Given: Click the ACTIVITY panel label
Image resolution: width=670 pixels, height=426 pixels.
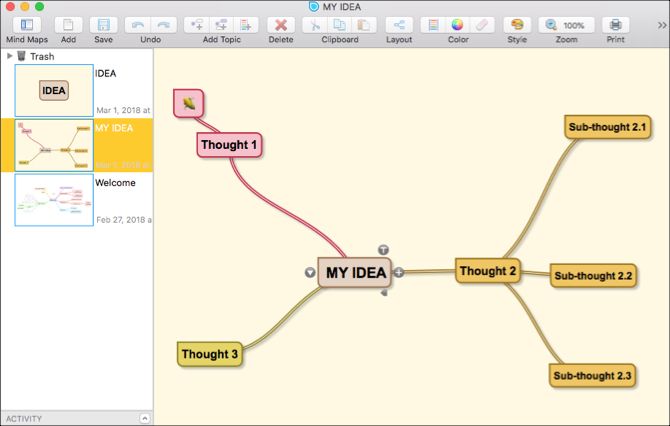Looking at the screenshot, I should point(24,419).
